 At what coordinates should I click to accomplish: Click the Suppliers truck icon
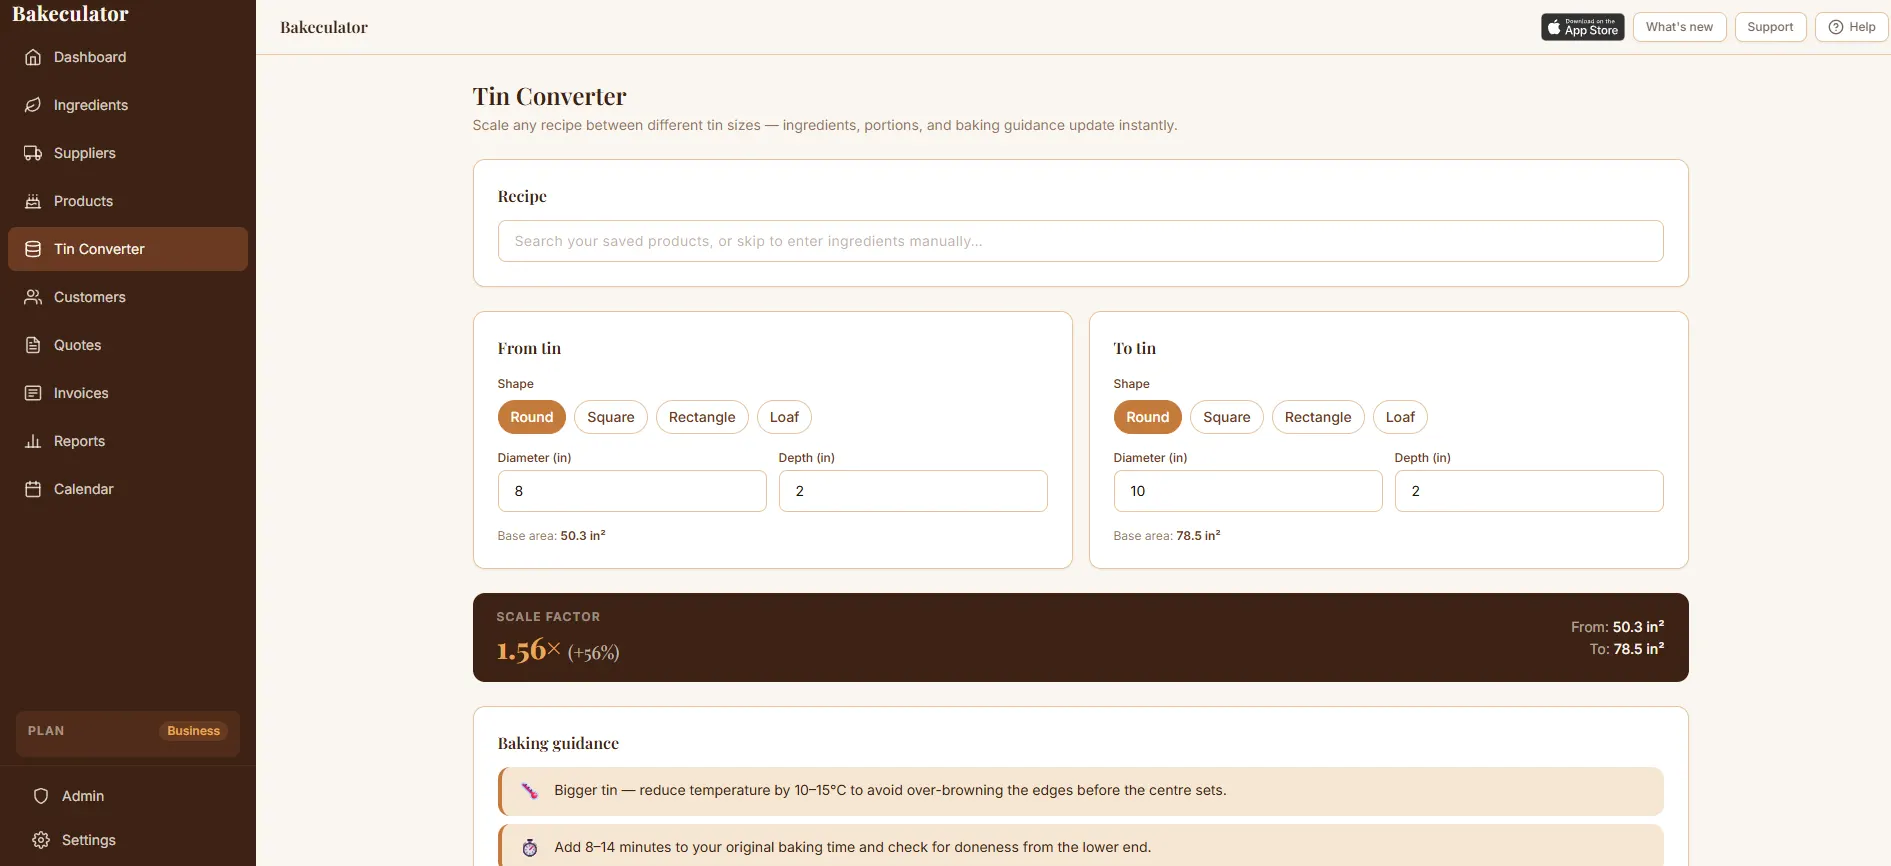coord(33,153)
